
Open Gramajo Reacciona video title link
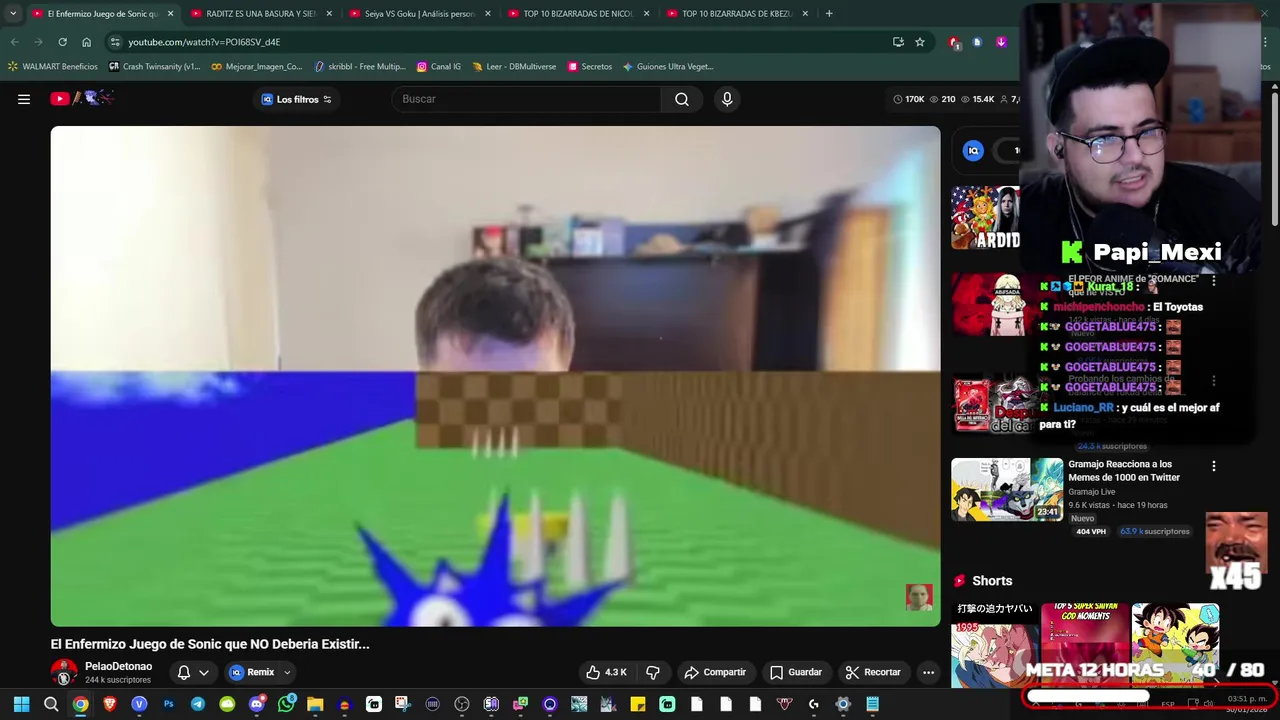[x=1124, y=471]
